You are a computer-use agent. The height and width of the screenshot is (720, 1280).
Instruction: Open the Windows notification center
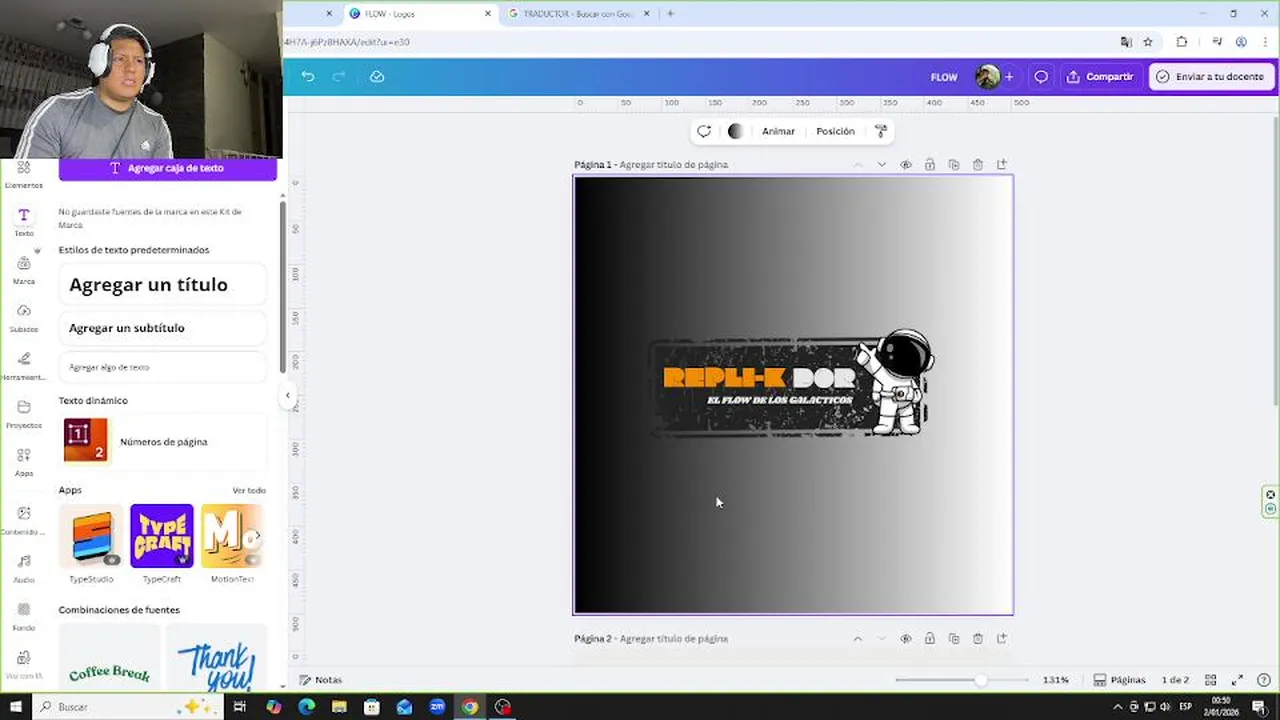click(x=1259, y=707)
